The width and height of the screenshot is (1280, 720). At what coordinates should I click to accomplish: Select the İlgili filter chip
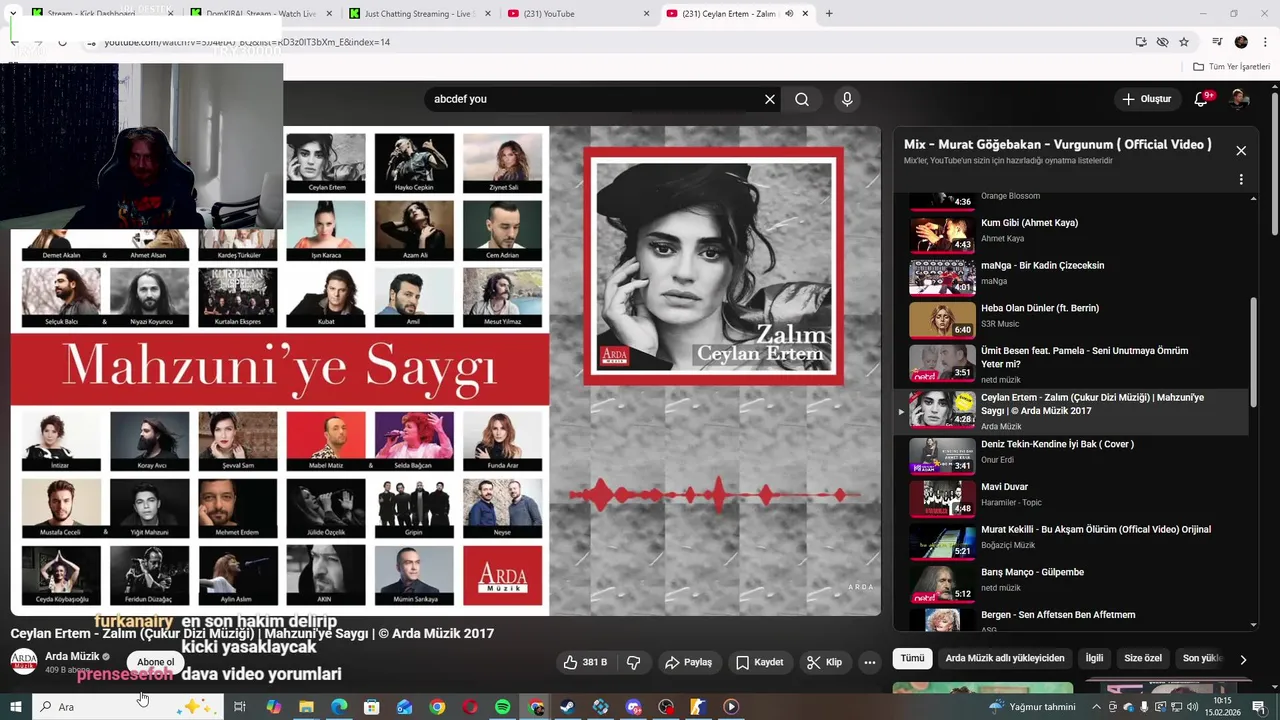point(1094,658)
